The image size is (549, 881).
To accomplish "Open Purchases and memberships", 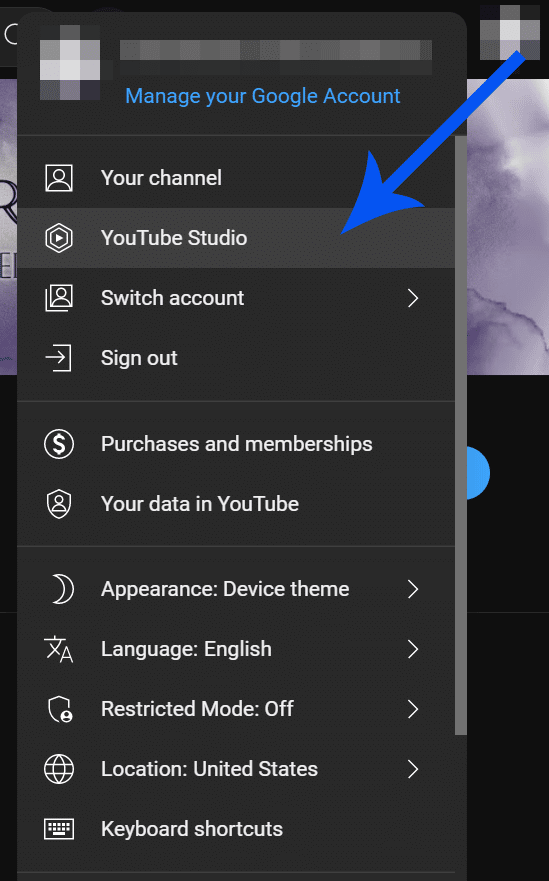I will pyautogui.click(x=236, y=444).
